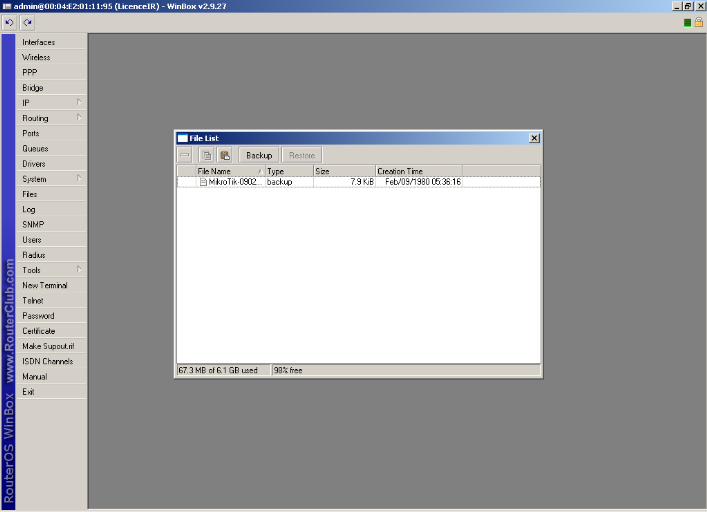Viewport: 707px width, 512px height.
Task: Open New Terminal from sidebar
Action: click(51, 285)
